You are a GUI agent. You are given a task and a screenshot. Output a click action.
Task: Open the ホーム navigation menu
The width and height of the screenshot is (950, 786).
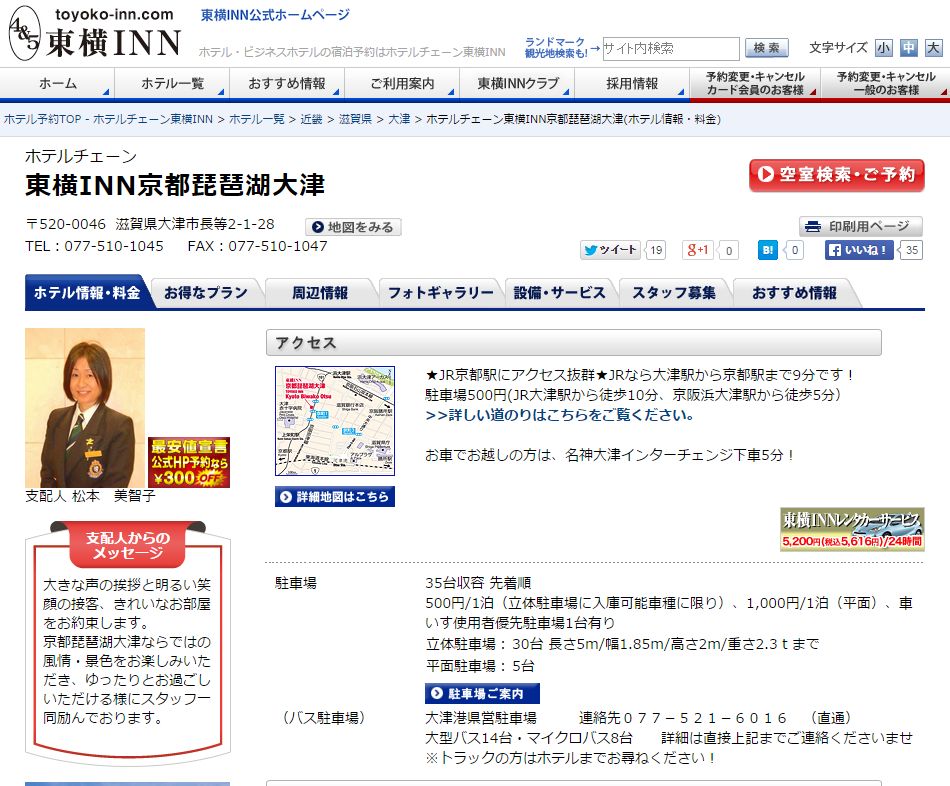click(58, 84)
